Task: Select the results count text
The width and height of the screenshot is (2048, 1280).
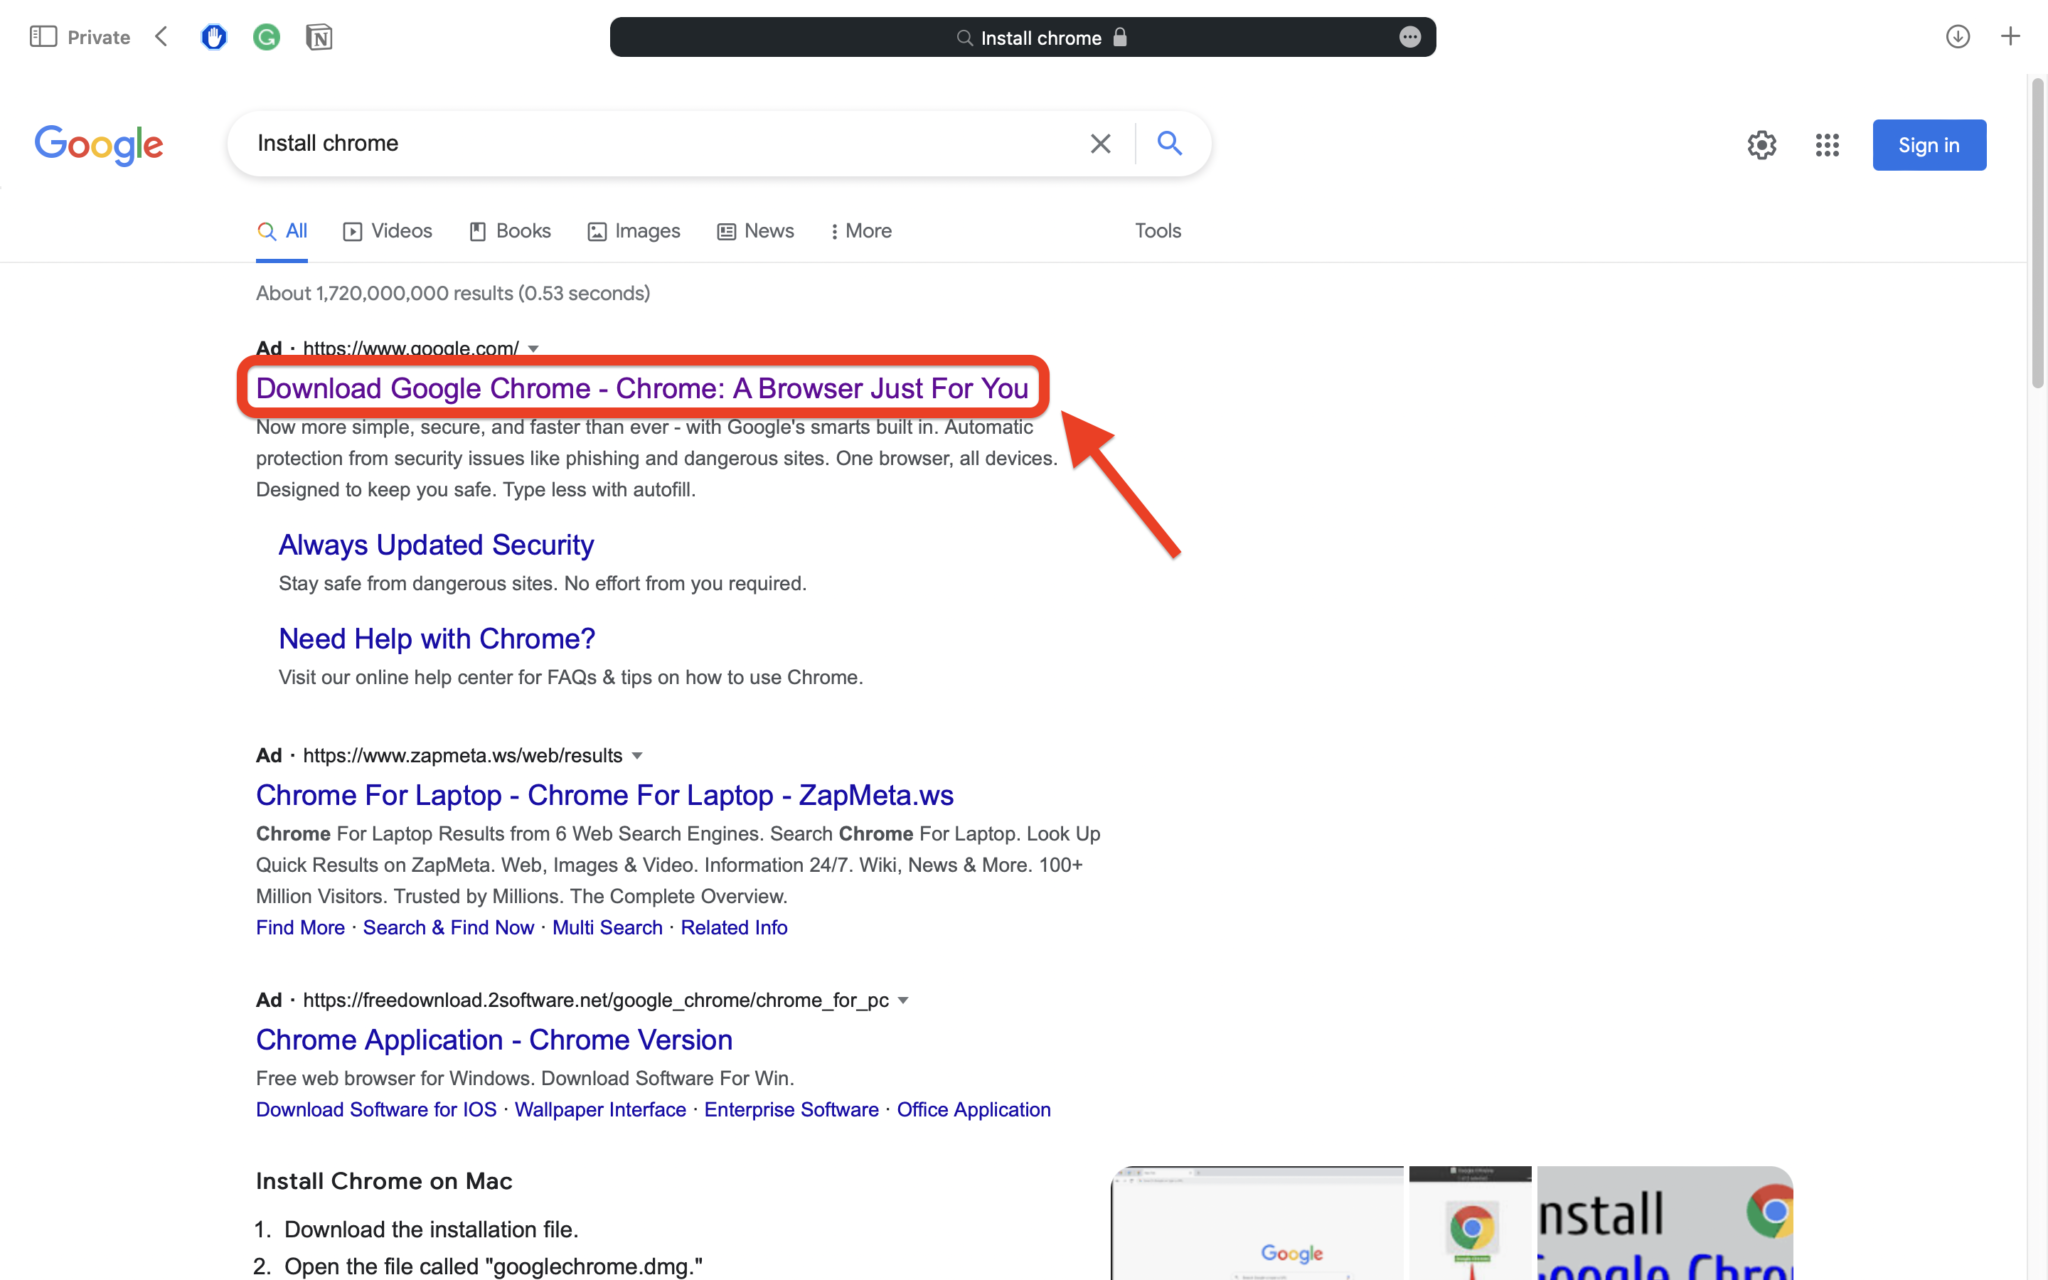Action: 453,293
